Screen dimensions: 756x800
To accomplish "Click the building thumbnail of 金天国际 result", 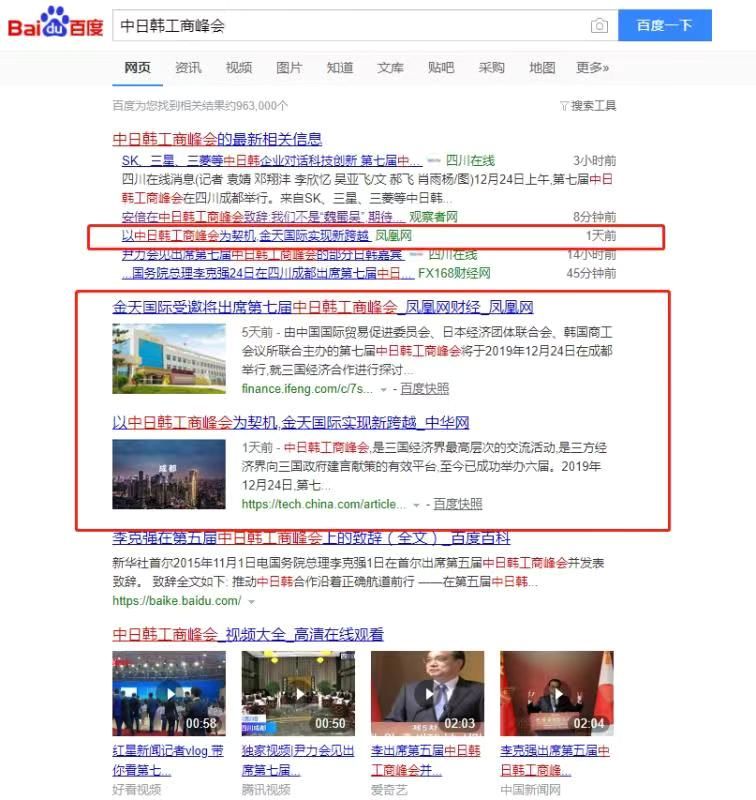I will [169, 359].
